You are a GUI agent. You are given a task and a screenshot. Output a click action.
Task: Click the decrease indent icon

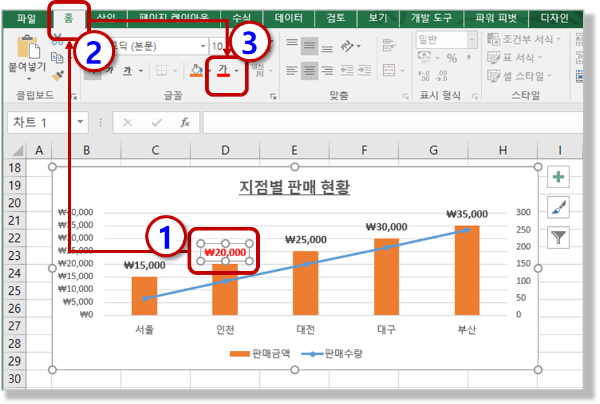pos(347,70)
